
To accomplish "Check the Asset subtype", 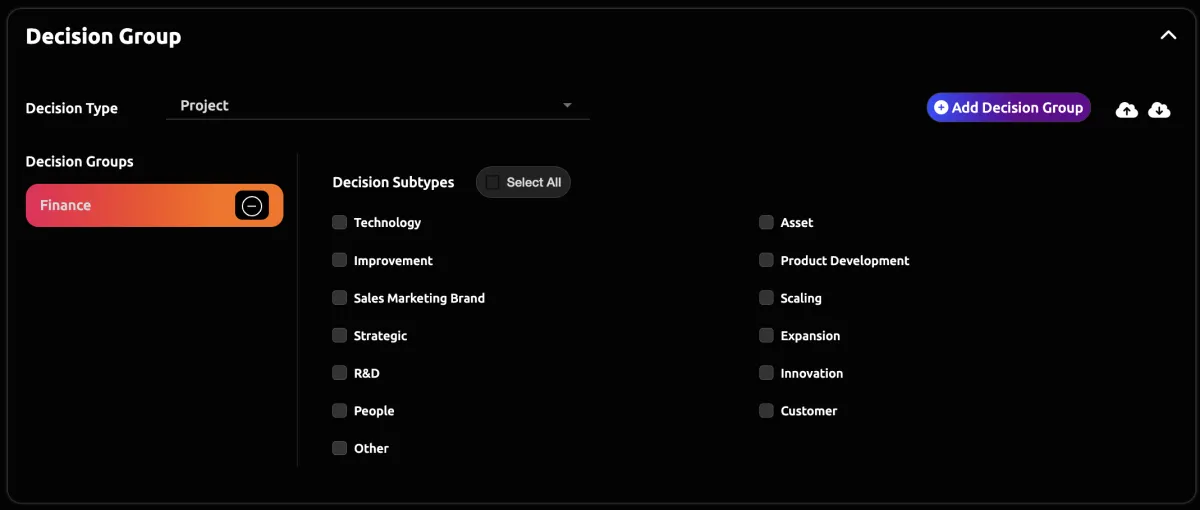I will pyautogui.click(x=766, y=222).
